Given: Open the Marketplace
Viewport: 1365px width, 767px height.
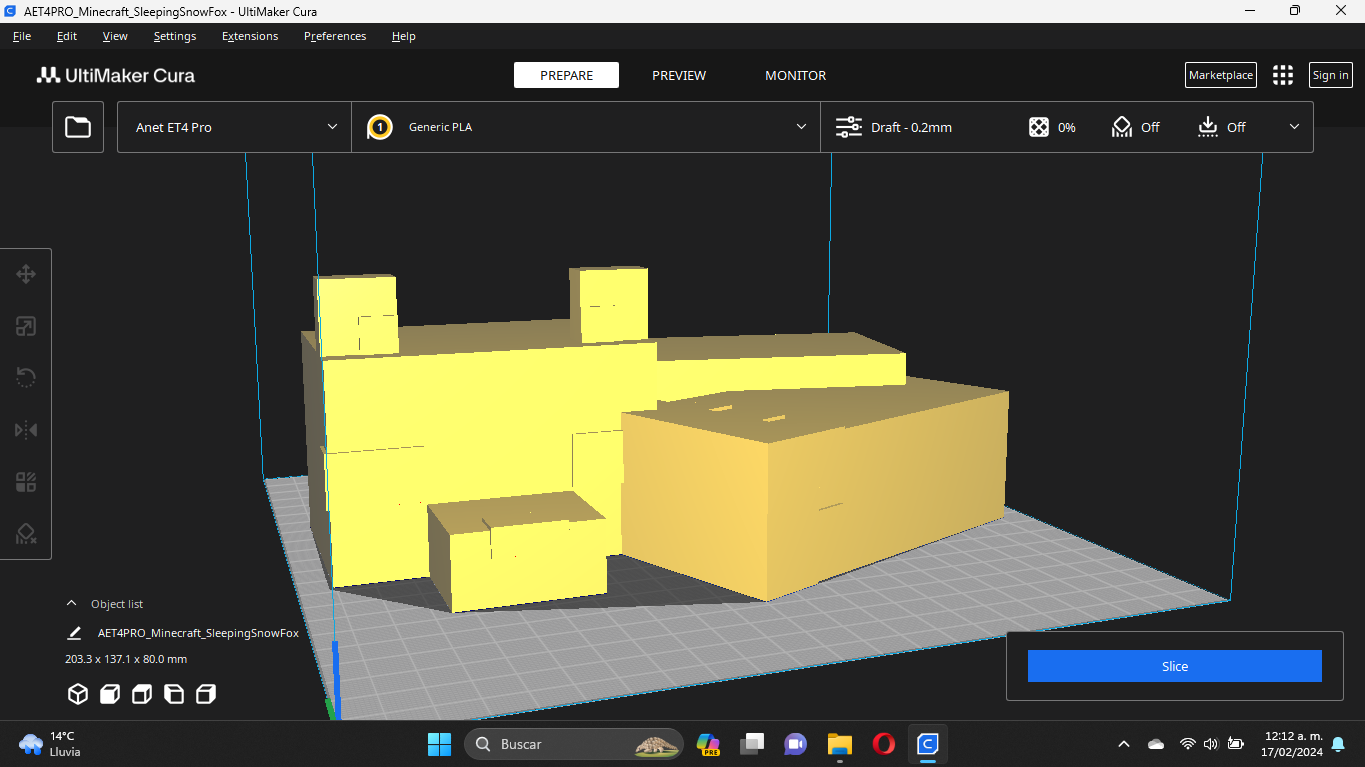Looking at the screenshot, I should coord(1220,75).
